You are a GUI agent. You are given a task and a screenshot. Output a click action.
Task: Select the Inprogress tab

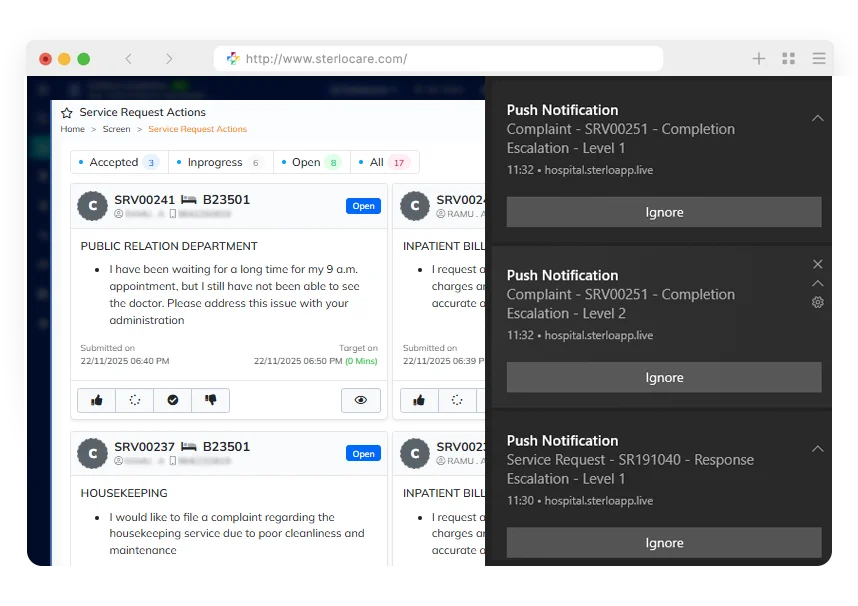(221, 162)
